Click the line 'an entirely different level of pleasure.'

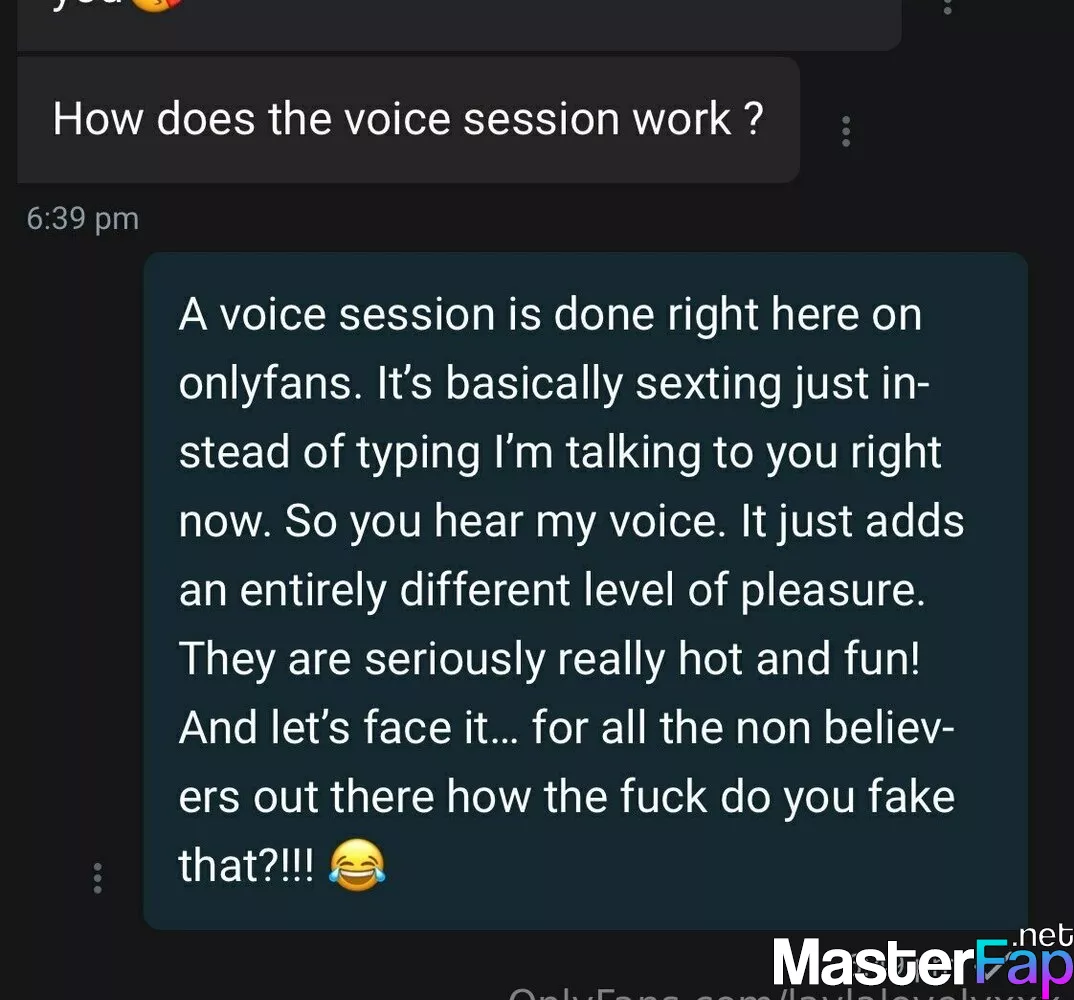[552, 590]
